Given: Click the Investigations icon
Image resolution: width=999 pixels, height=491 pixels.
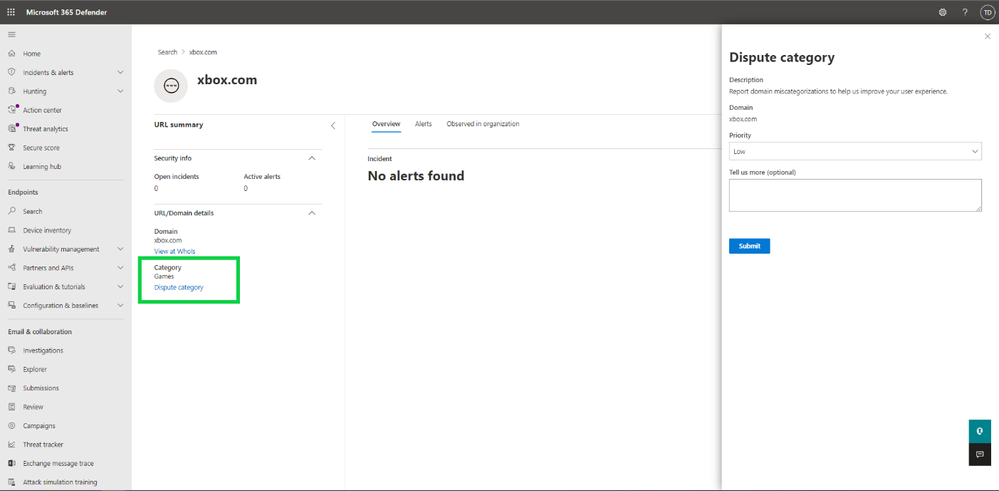Looking at the screenshot, I should 11,350.
